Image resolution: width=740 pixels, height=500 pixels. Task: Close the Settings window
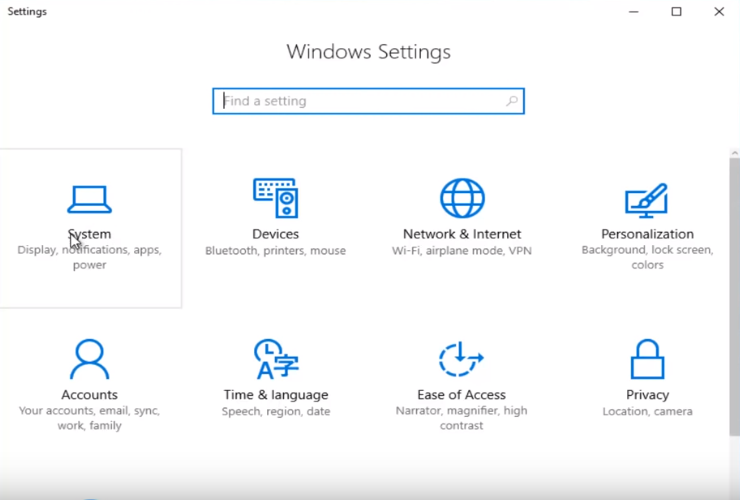tap(719, 11)
